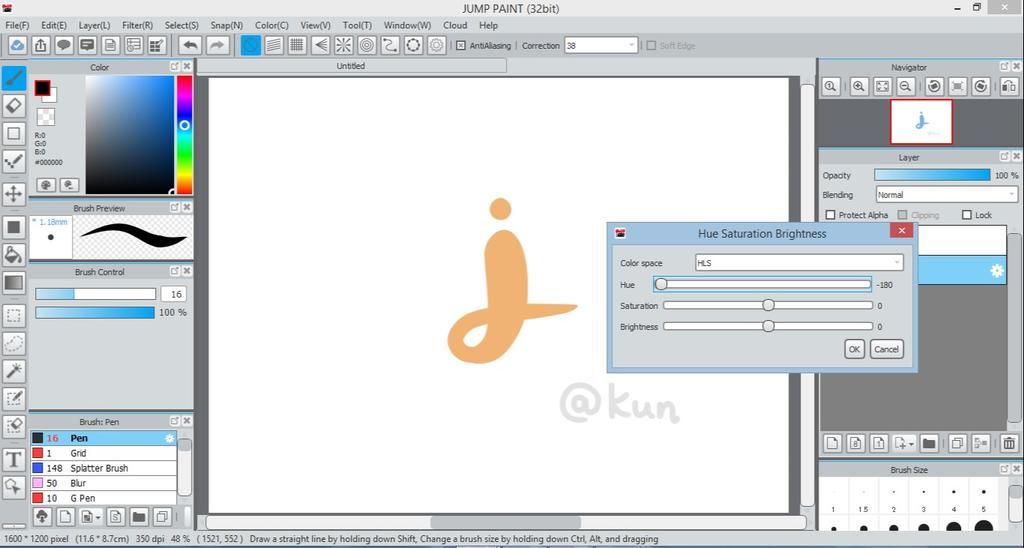Open the Cloud menu
Image resolution: width=1024 pixels, height=548 pixels.
pos(455,25)
